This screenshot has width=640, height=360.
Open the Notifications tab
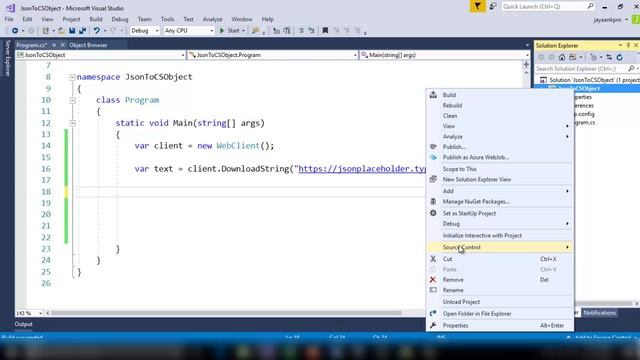599,313
